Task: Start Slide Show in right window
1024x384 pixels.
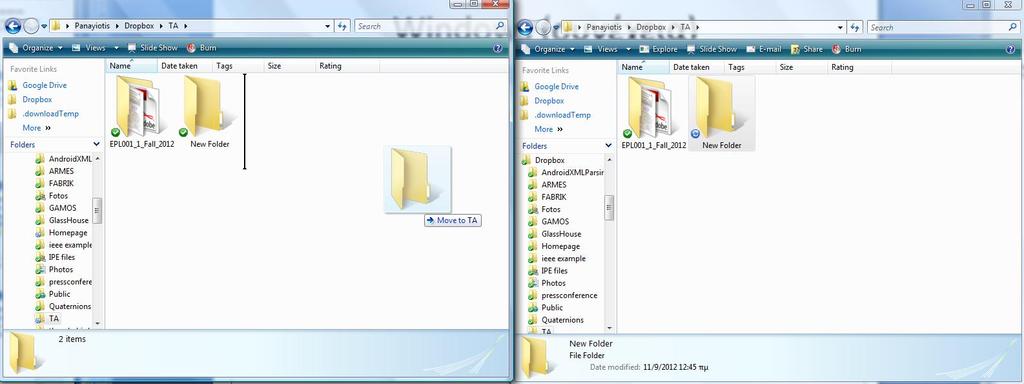Action: 712,49
